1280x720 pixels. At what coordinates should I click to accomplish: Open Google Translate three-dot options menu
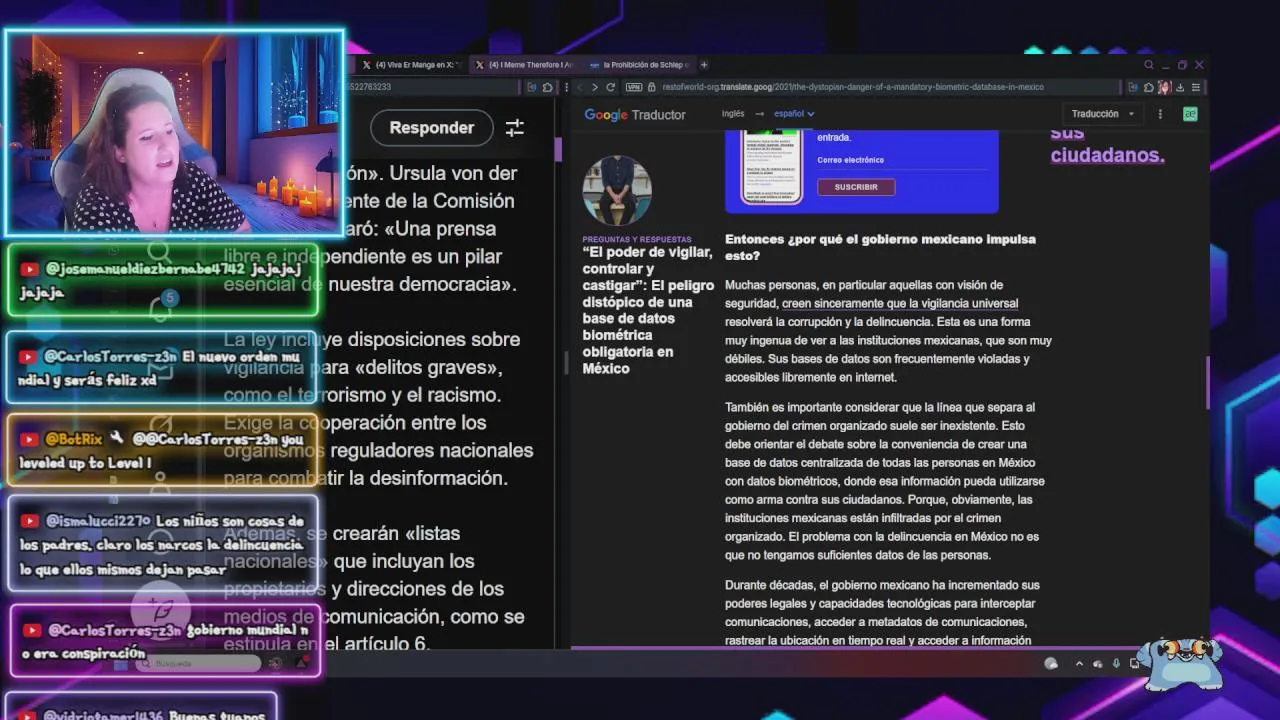[1160, 114]
